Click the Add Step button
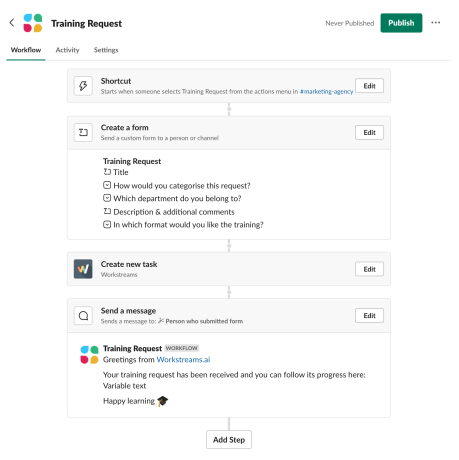 [229, 440]
